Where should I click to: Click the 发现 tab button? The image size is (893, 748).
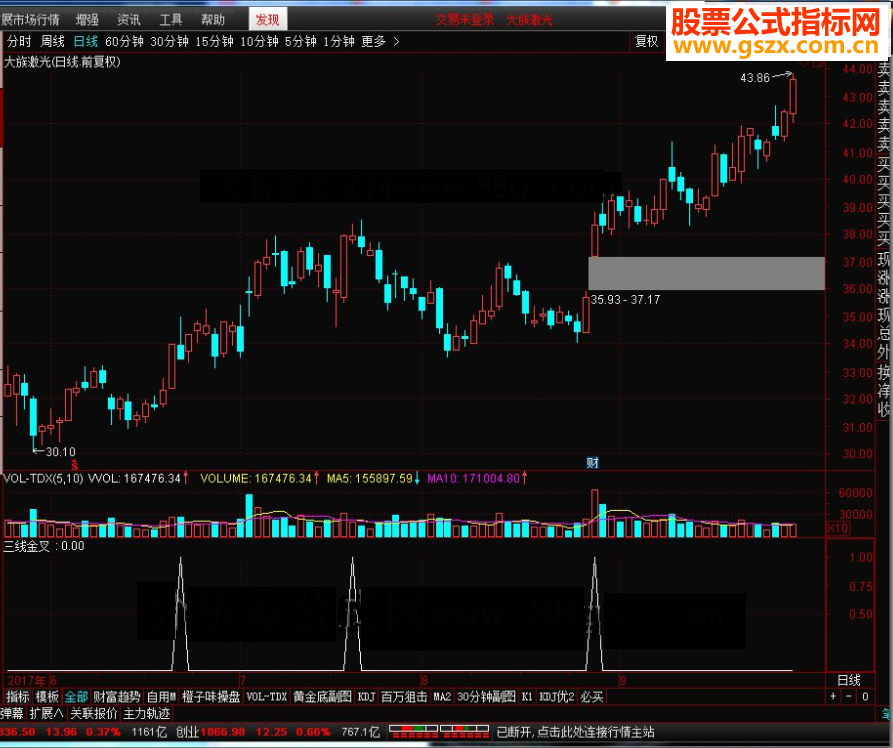click(267, 20)
